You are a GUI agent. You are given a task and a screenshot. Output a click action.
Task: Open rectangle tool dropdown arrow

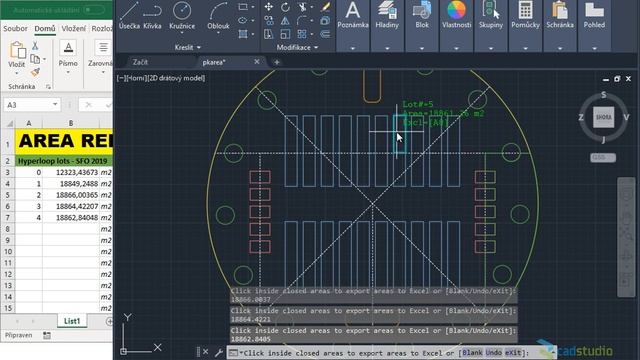[x=253, y=7]
